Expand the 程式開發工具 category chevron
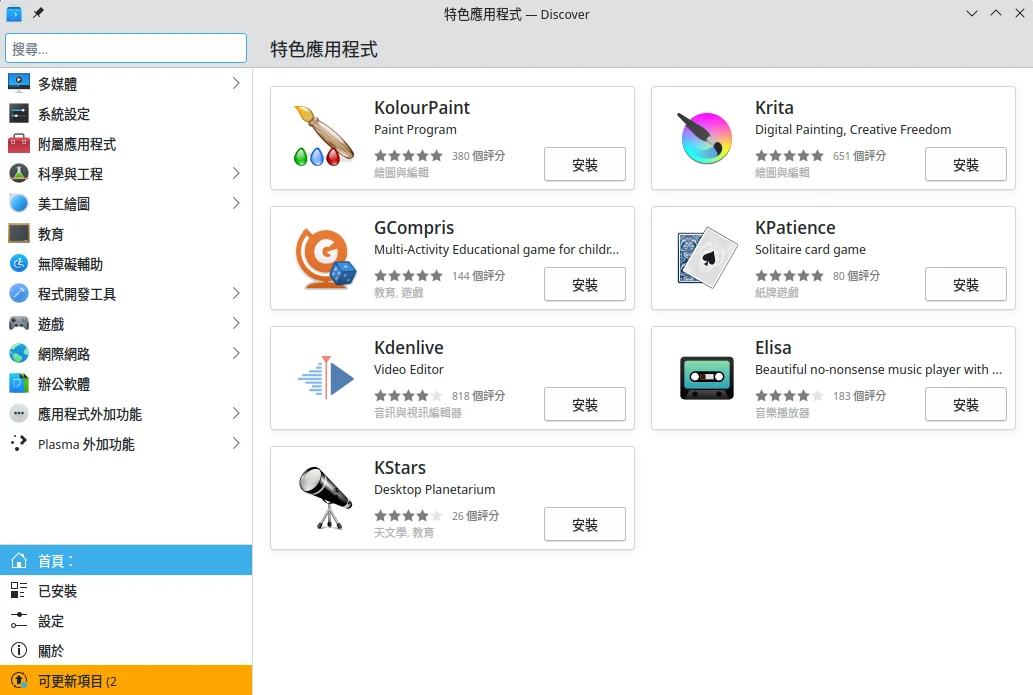The height and width of the screenshot is (695, 1033). pos(236,293)
